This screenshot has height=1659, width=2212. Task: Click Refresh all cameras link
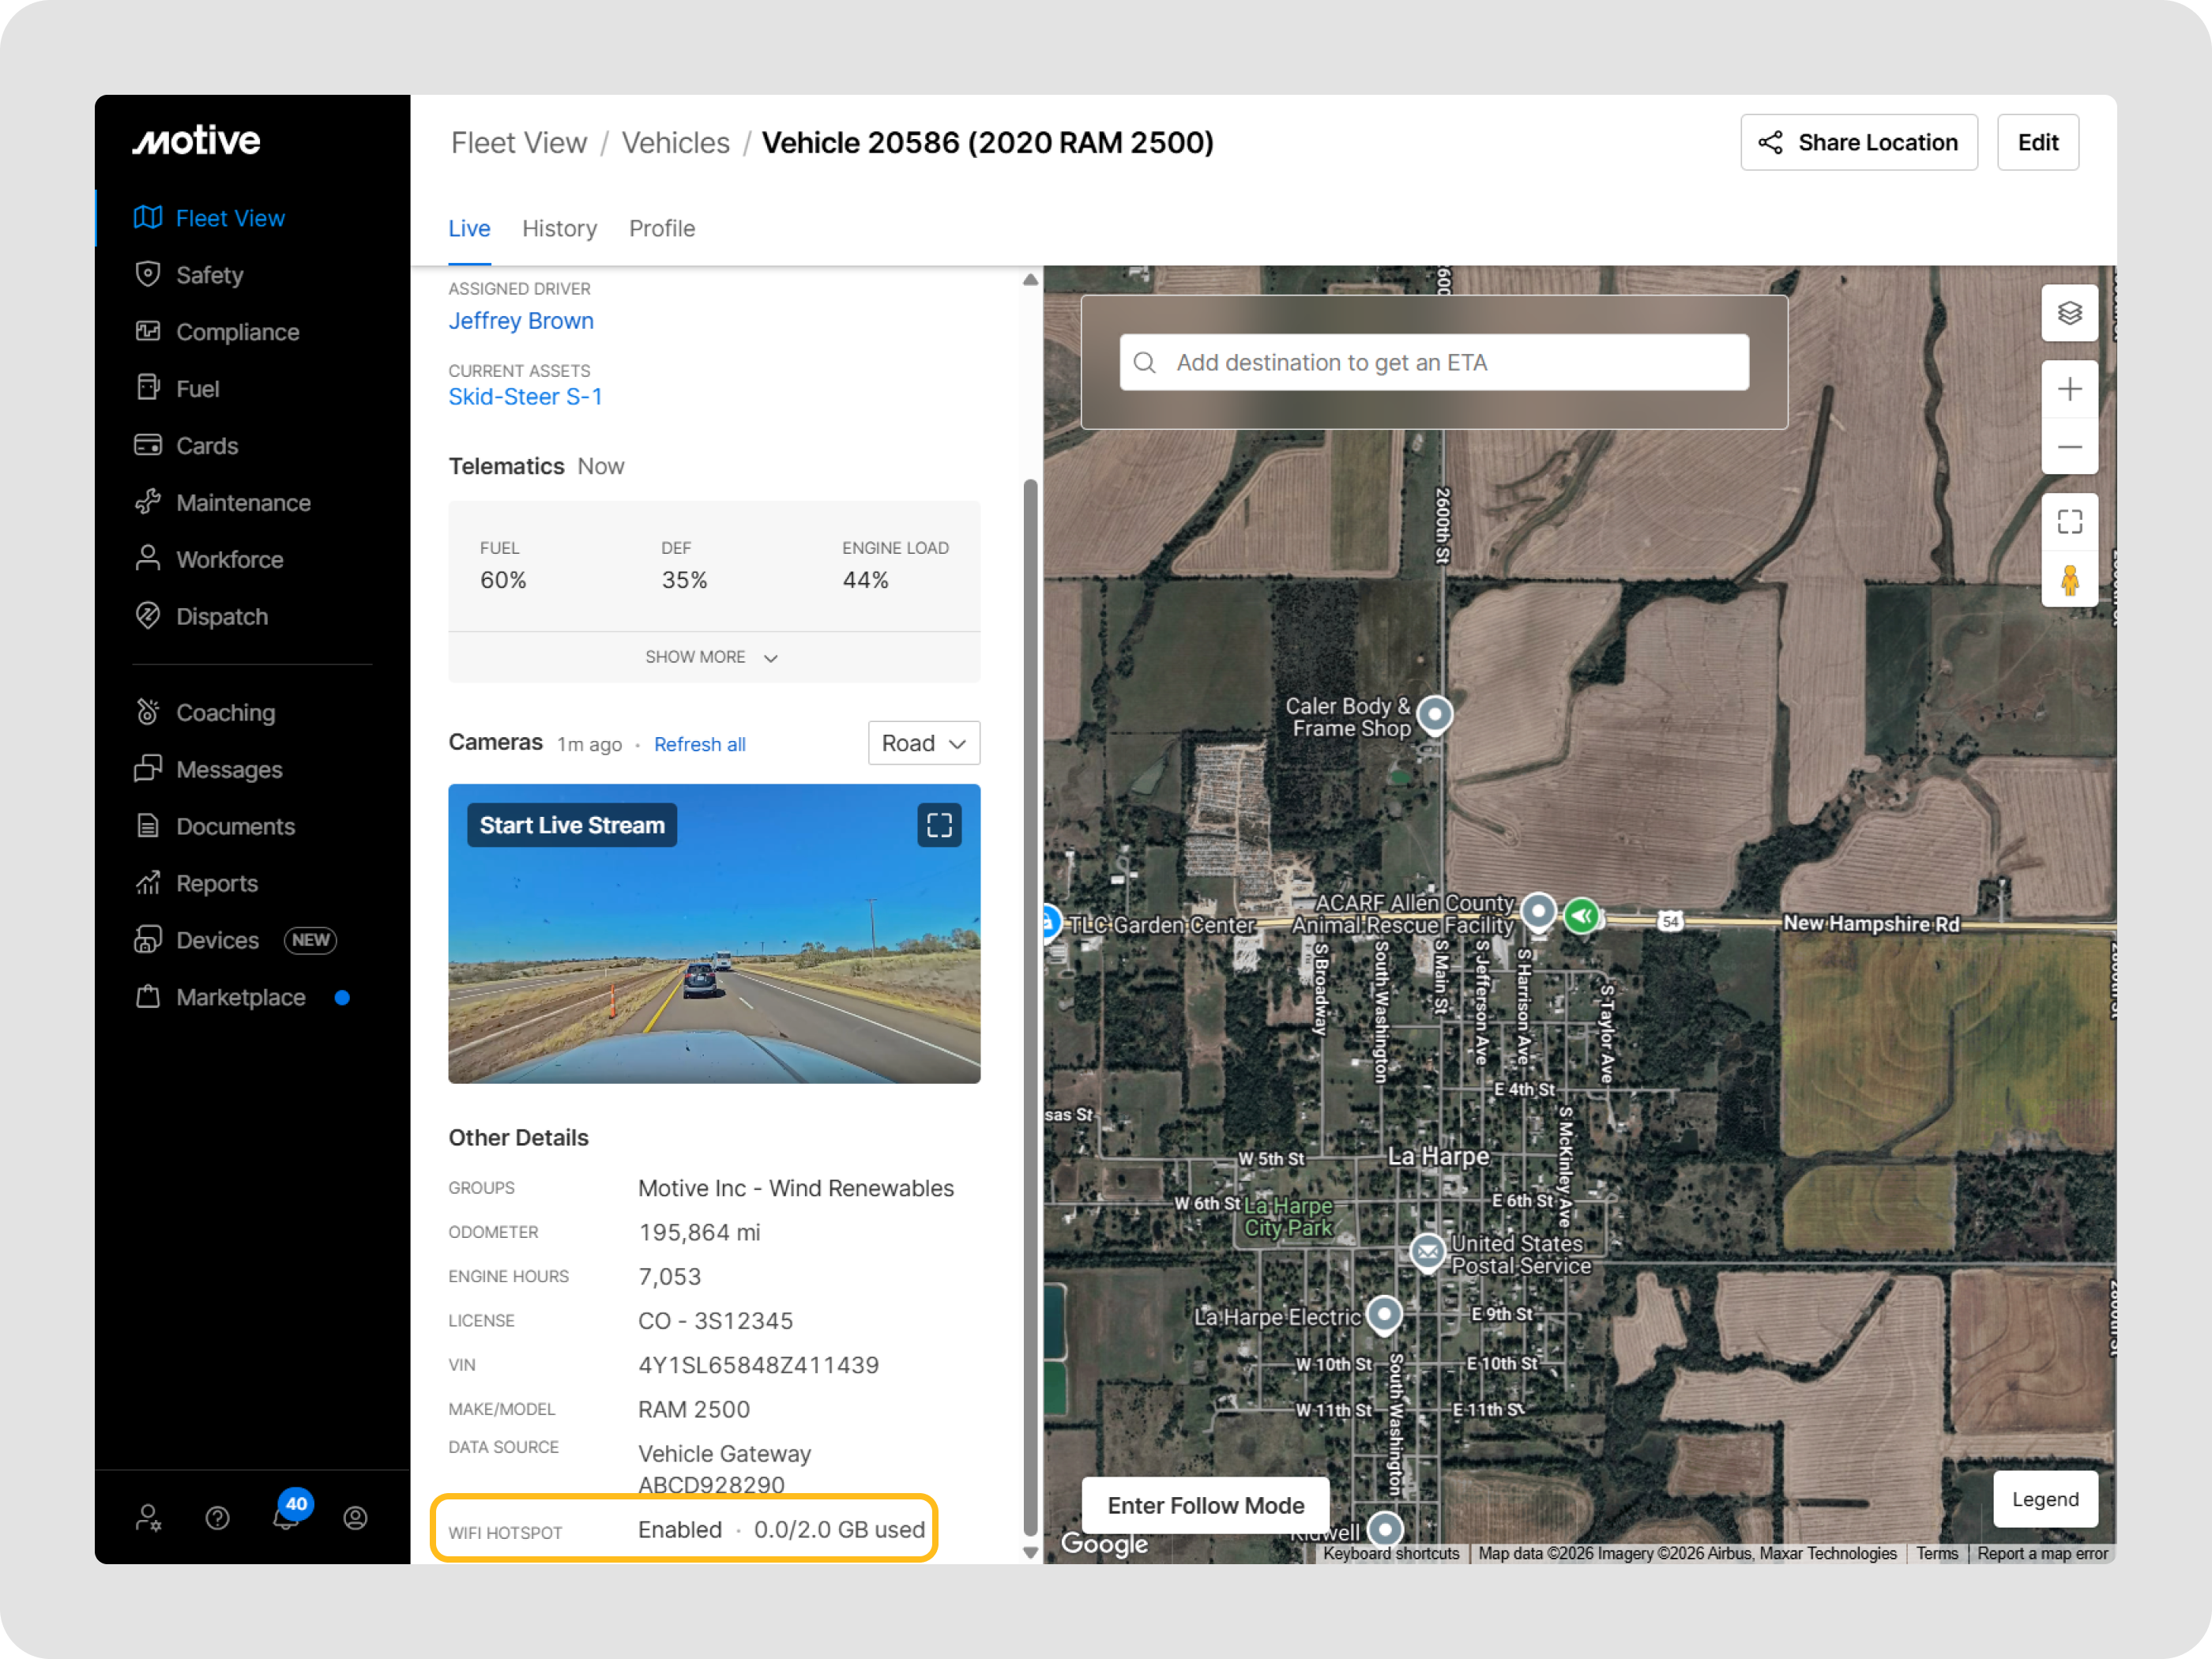699,745
